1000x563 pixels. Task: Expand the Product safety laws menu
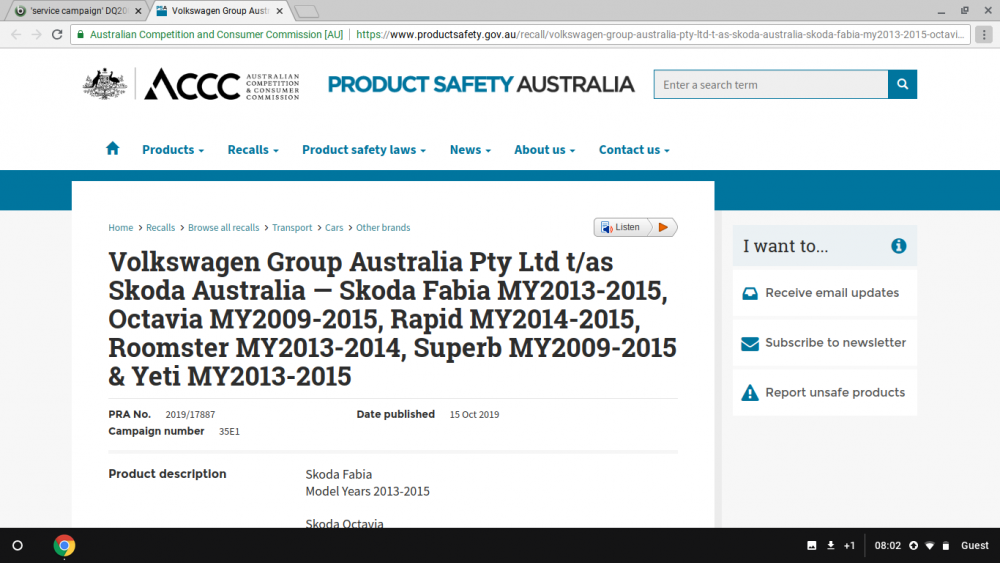pyautogui.click(x=364, y=149)
